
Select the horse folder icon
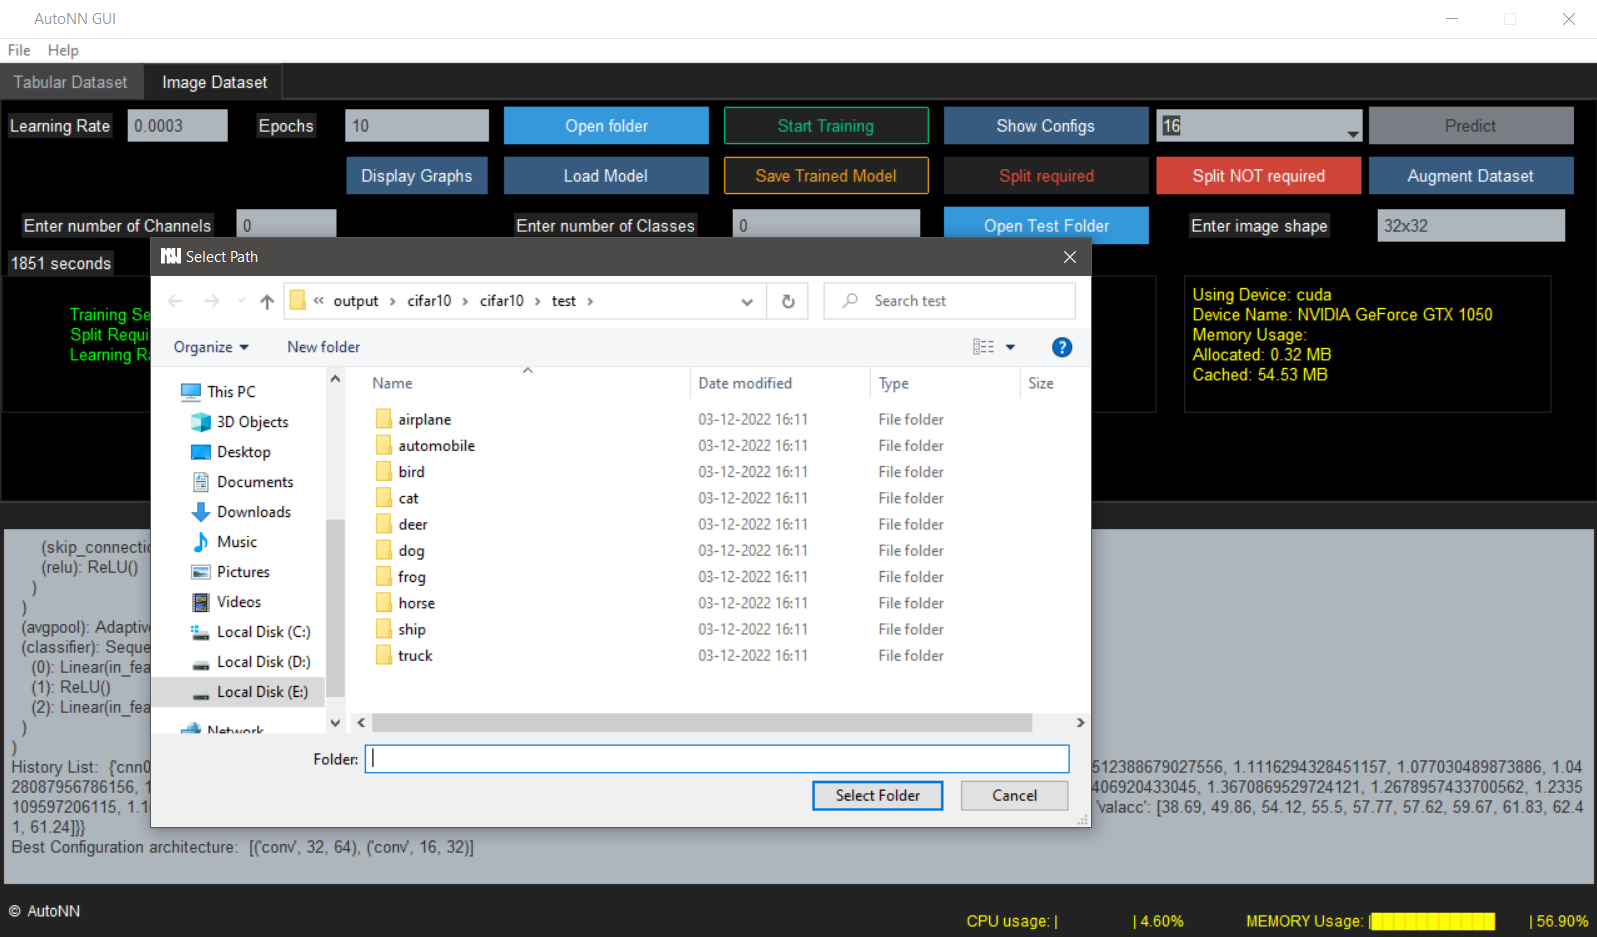tap(384, 603)
